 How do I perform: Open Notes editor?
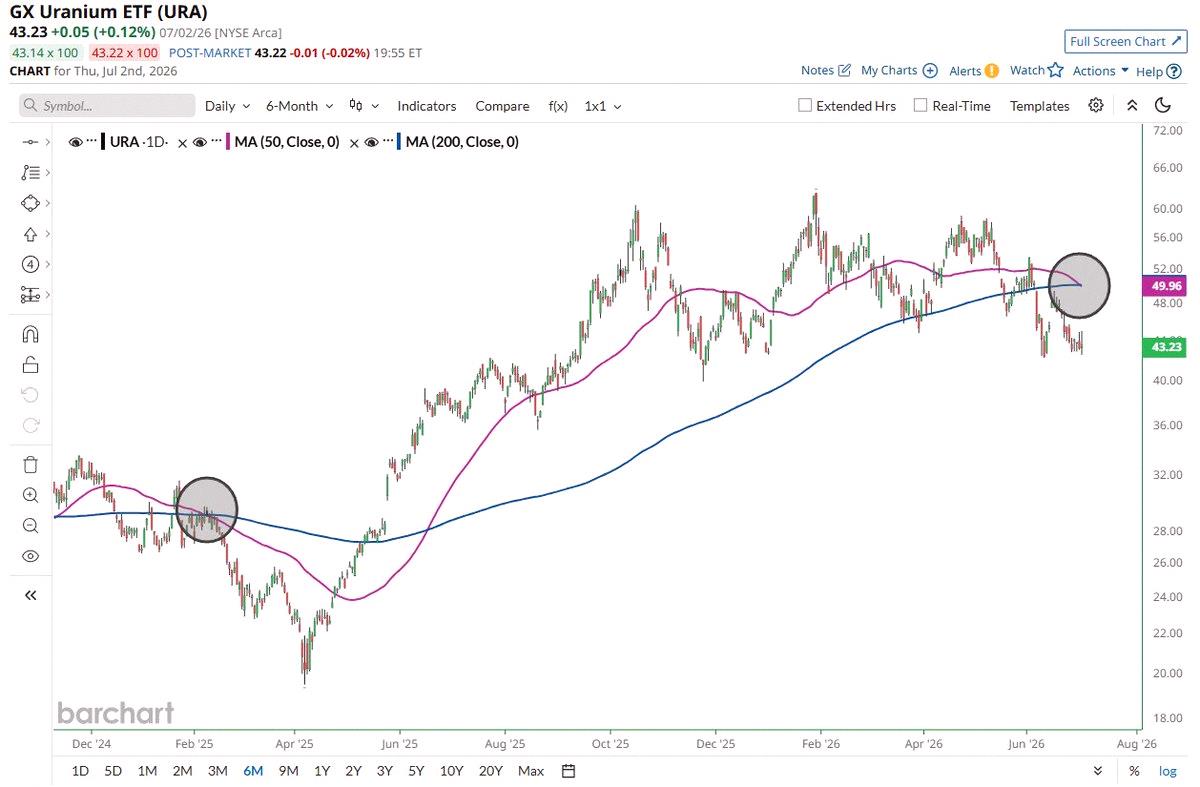[826, 70]
